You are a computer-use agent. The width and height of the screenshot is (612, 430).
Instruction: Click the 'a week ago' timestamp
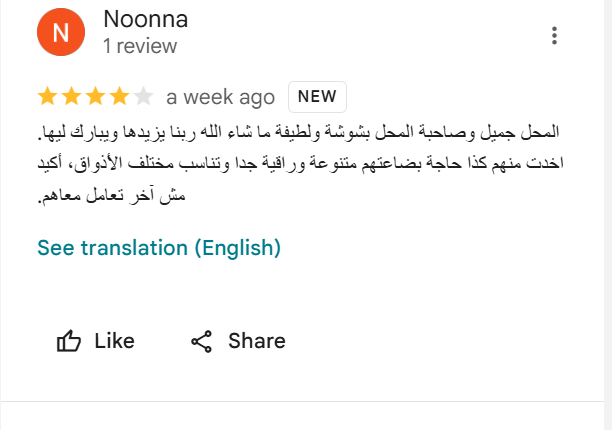coord(221,97)
